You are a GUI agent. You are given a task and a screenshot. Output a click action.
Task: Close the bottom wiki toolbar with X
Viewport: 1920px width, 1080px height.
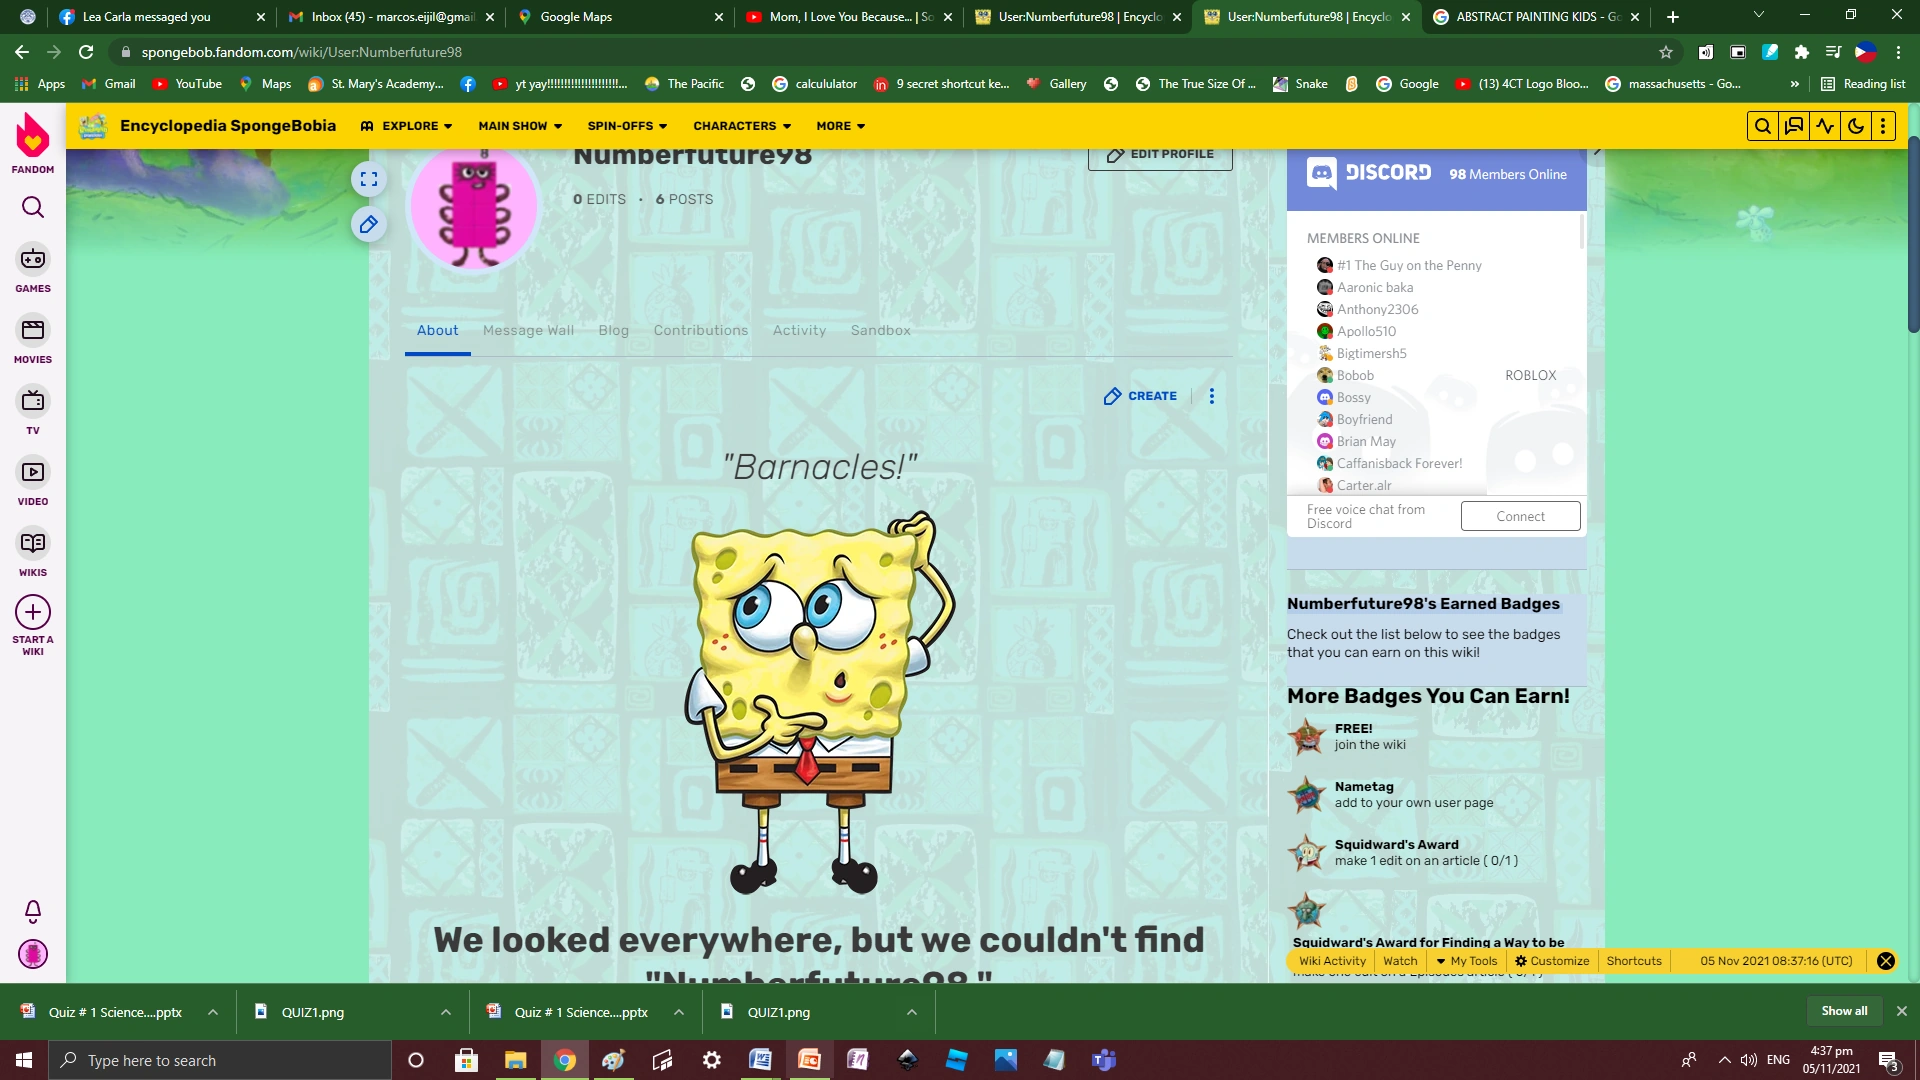click(1886, 961)
